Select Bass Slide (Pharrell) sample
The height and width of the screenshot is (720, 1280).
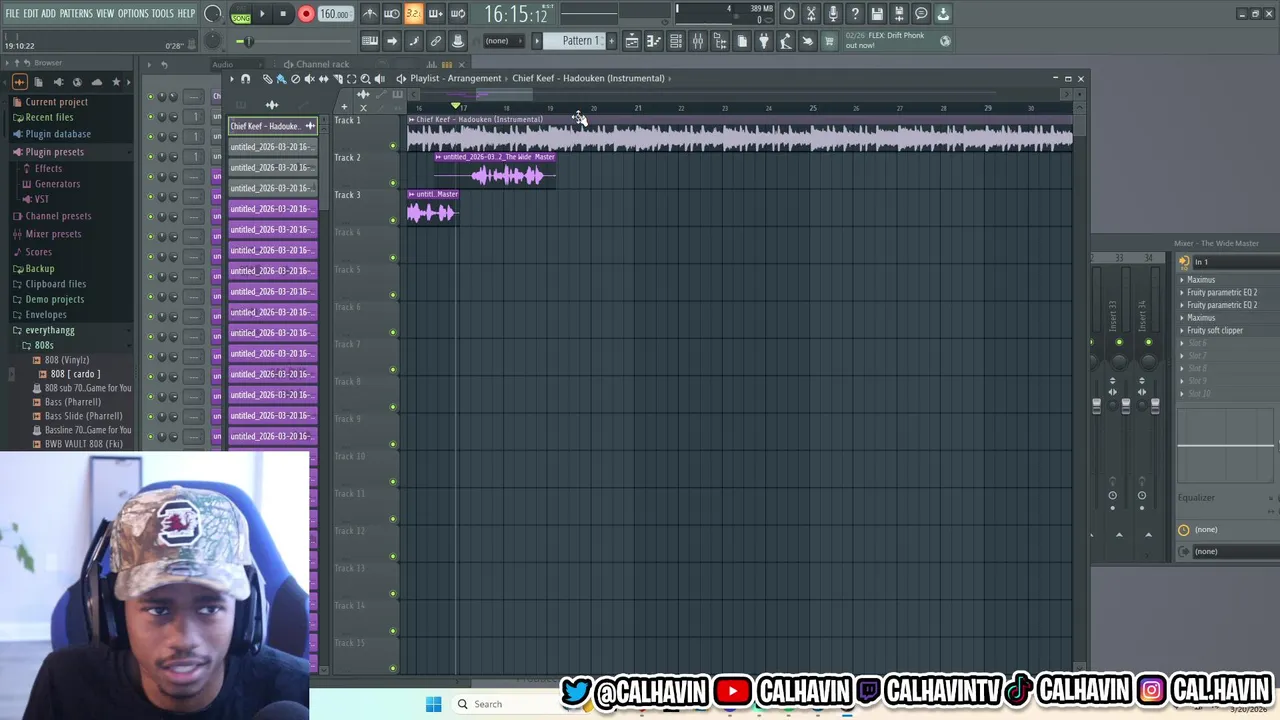click(83, 416)
